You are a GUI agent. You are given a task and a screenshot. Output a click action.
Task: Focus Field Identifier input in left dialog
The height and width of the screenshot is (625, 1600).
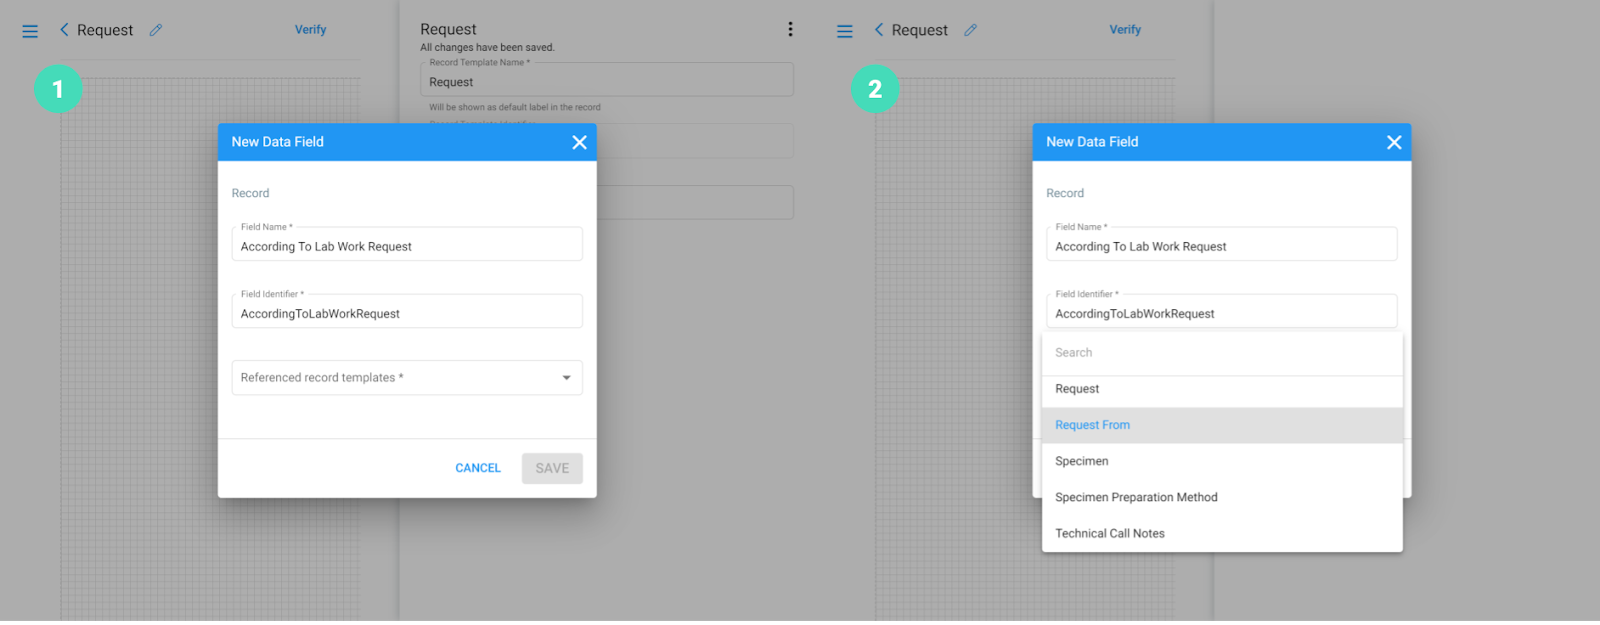(x=407, y=312)
